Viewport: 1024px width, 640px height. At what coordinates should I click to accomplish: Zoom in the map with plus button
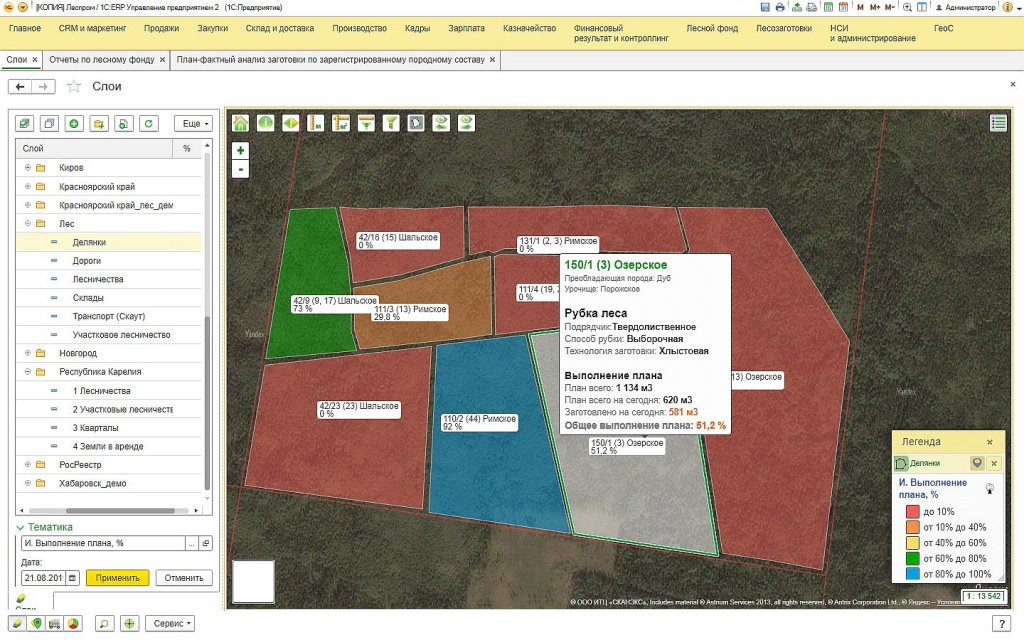240,151
